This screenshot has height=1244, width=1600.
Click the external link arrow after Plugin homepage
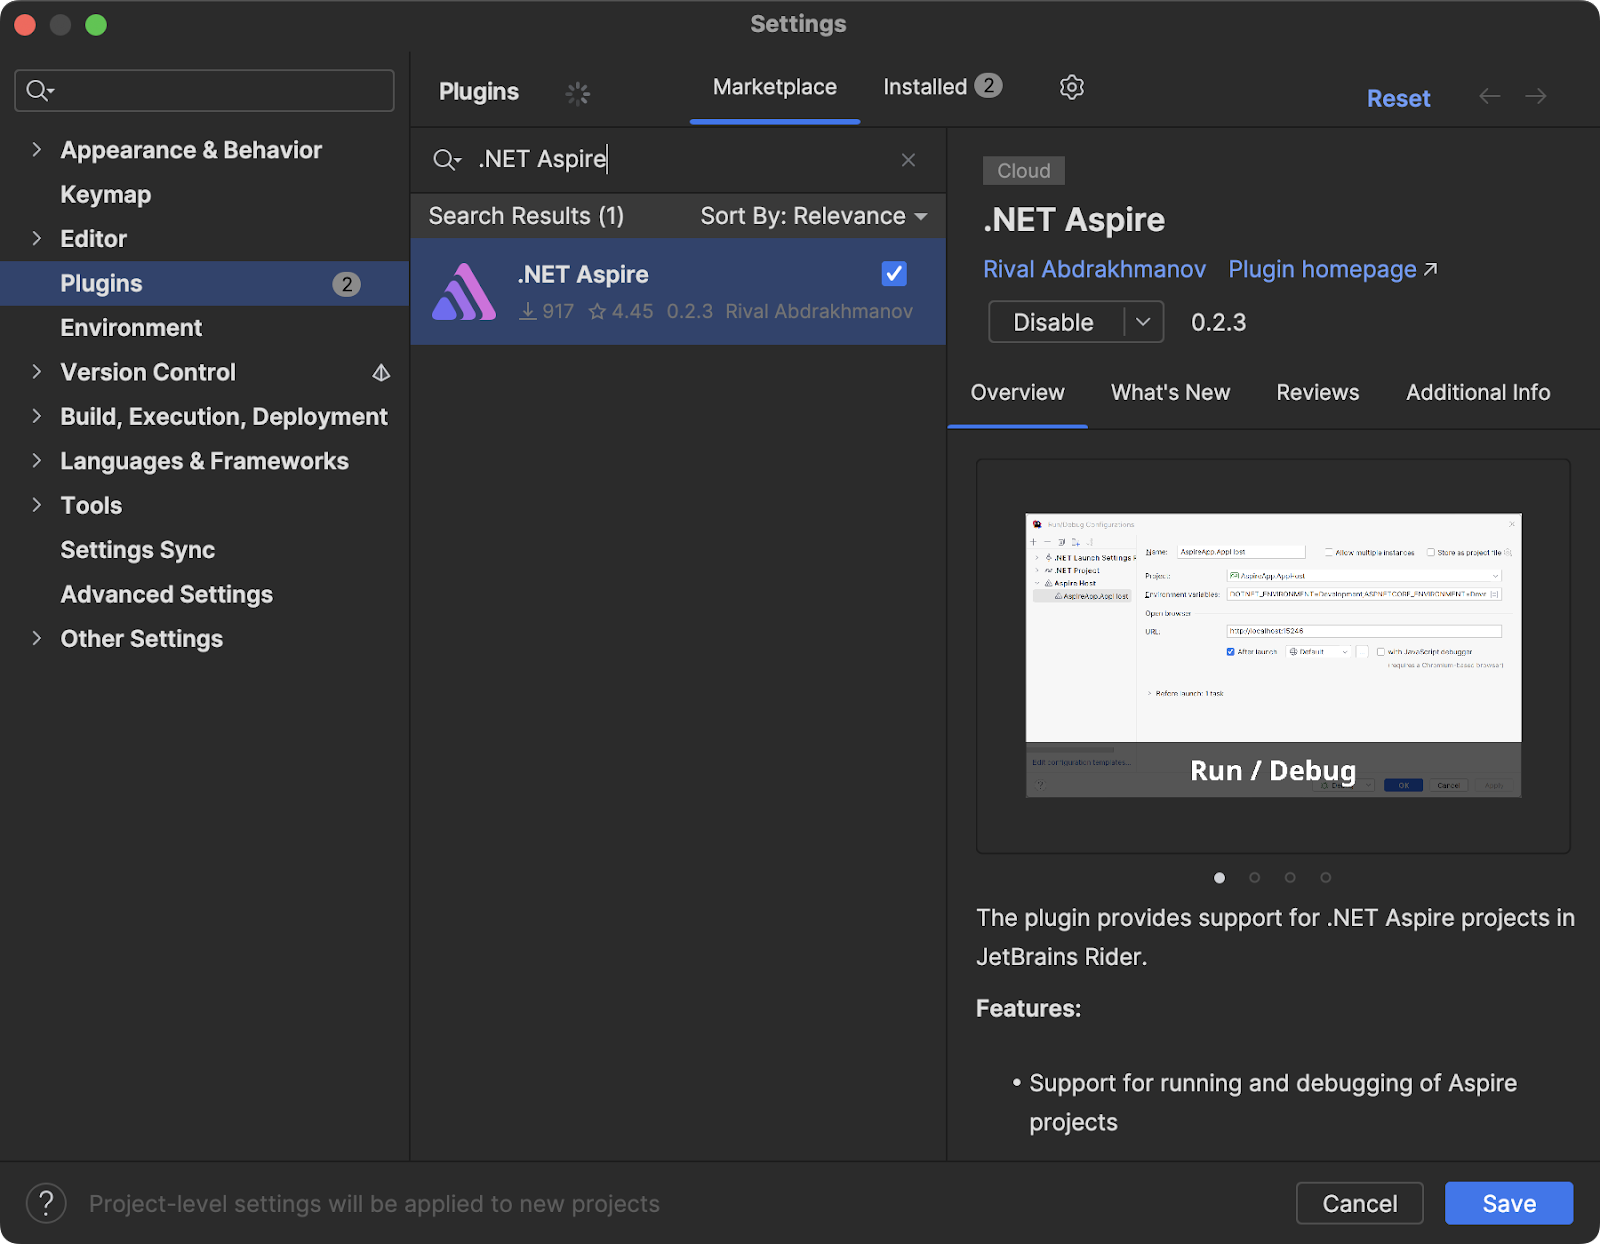pos(1431,269)
